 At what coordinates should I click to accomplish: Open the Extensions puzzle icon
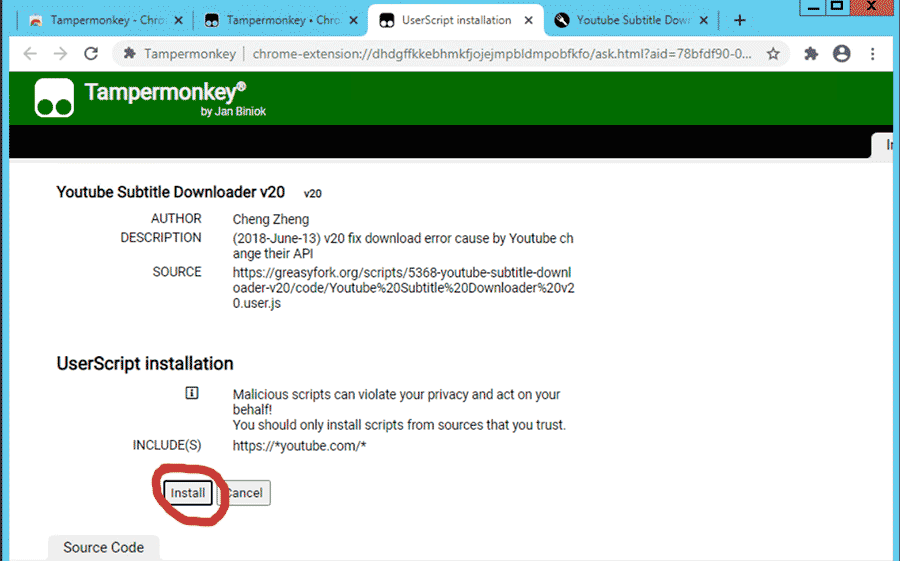[x=810, y=53]
